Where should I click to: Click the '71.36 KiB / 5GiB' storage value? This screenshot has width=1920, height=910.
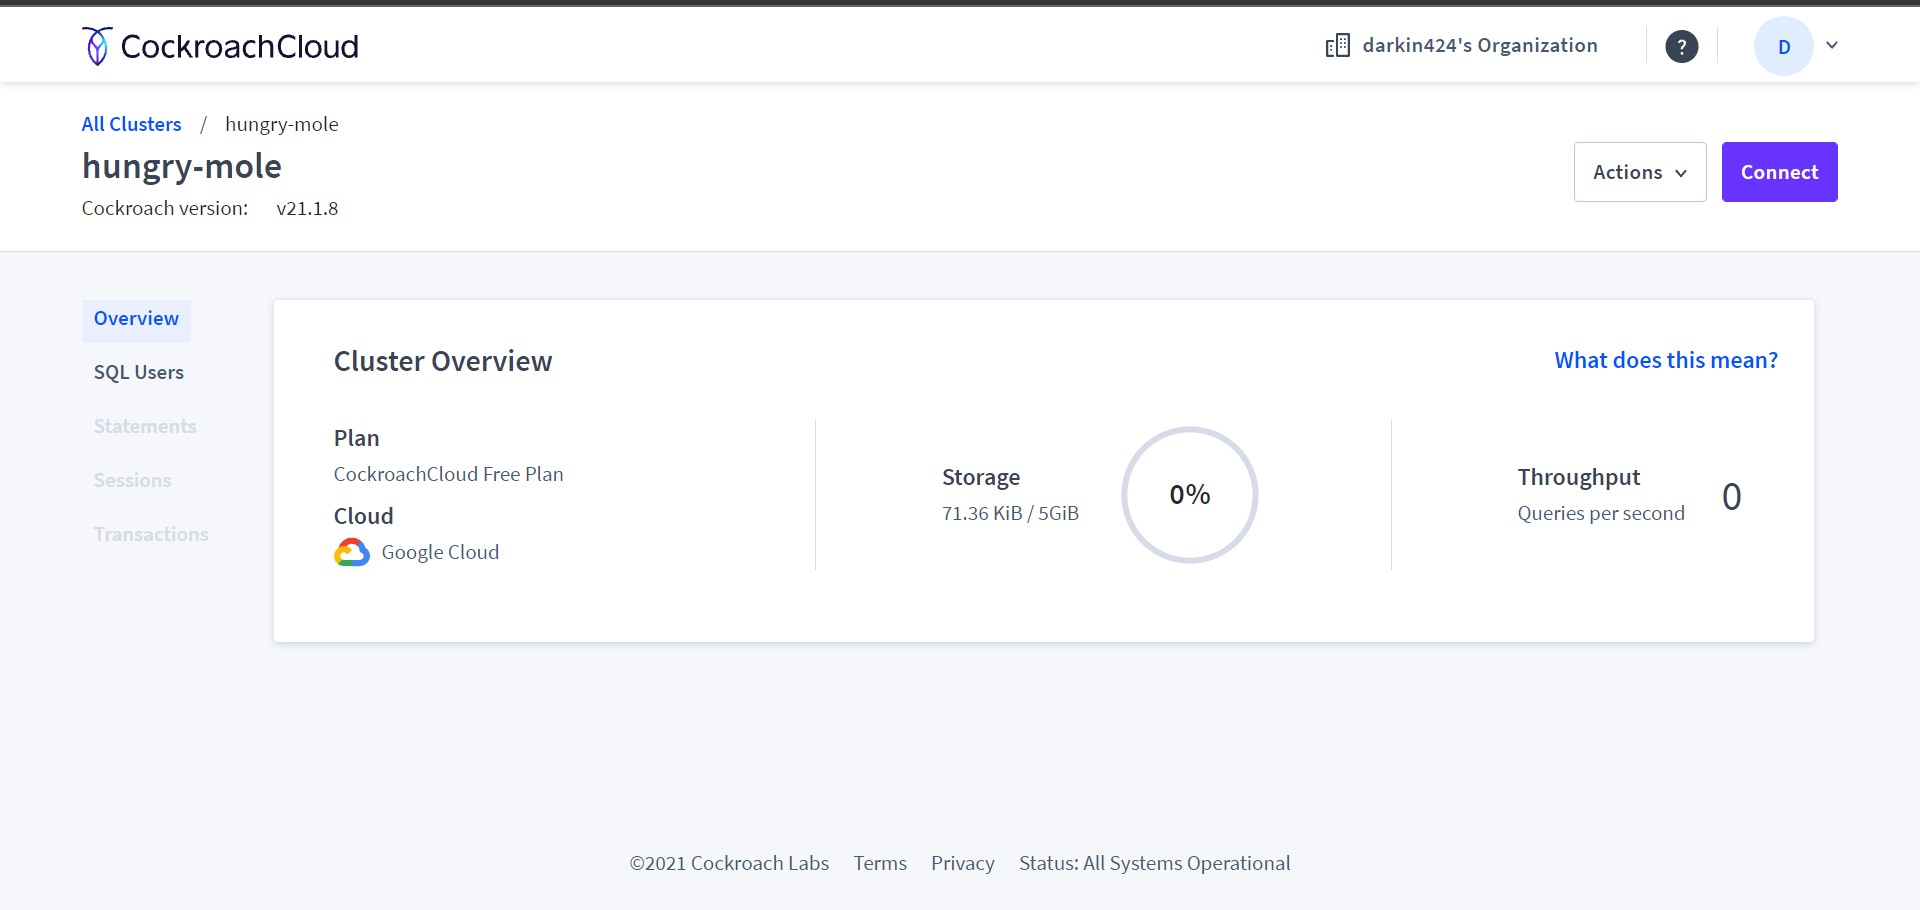[1010, 513]
